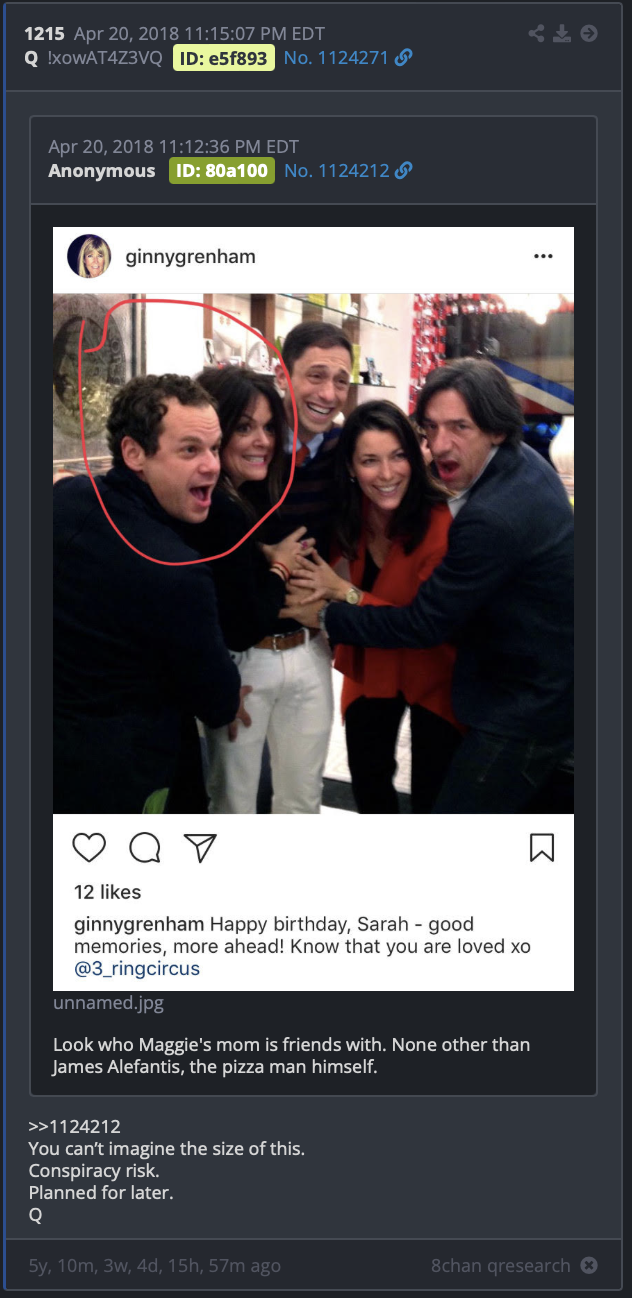
Task: Click the share icon on post 1215
Action: [x=537, y=34]
